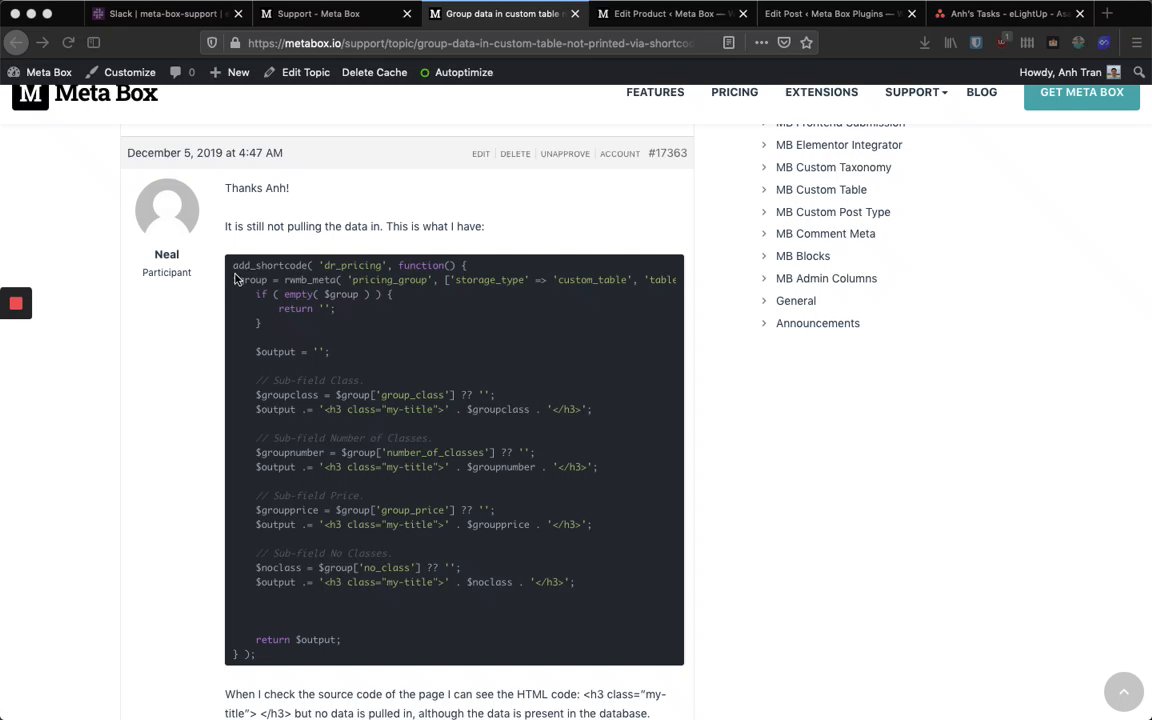Expand the Announcements forum item
1152x720 pixels.
(817, 323)
